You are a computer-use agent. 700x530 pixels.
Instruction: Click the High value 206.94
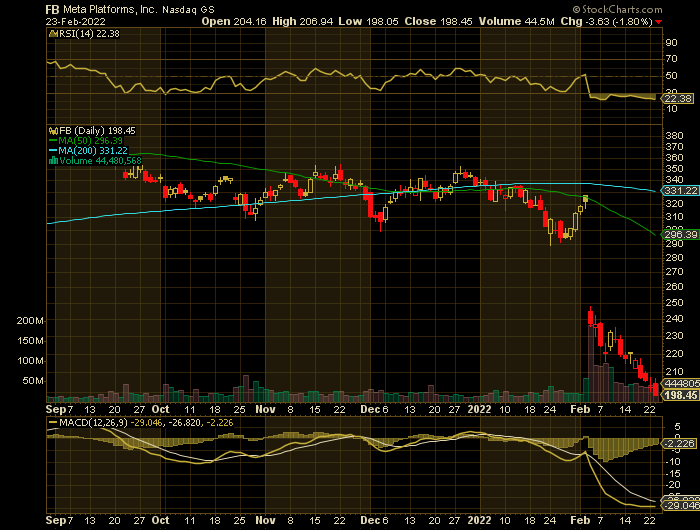(x=316, y=21)
